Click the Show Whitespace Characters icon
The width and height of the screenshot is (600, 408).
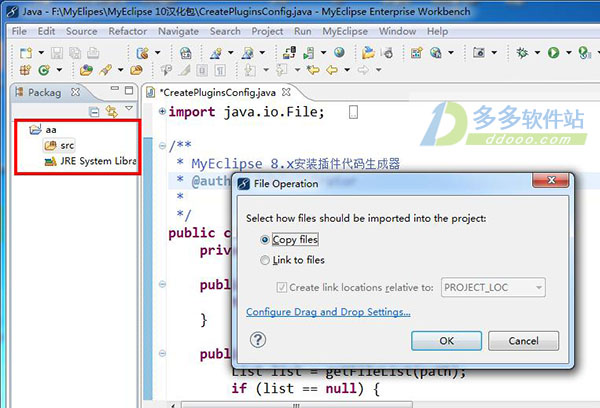coord(220,70)
